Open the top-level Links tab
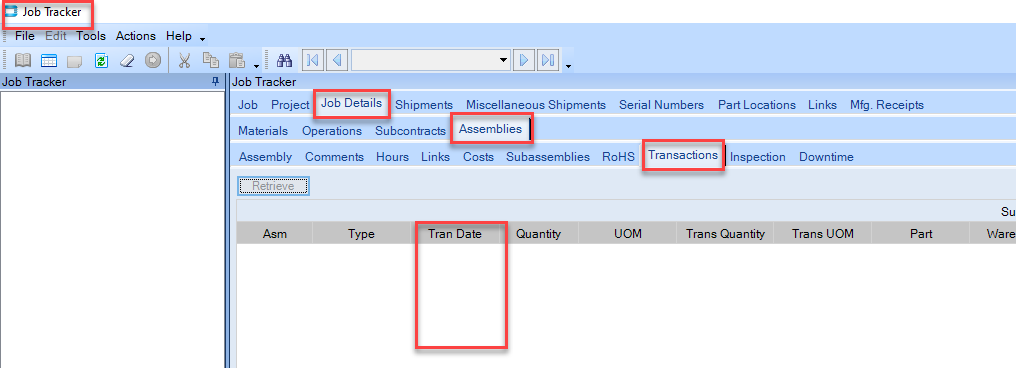The height and width of the screenshot is (368, 1016). 822,105
